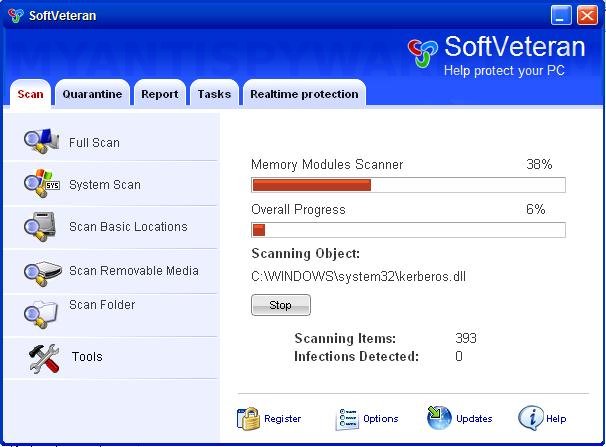Screen dimensions: 606x447
Task: Open the Options link text
Action: pos(381,419)
